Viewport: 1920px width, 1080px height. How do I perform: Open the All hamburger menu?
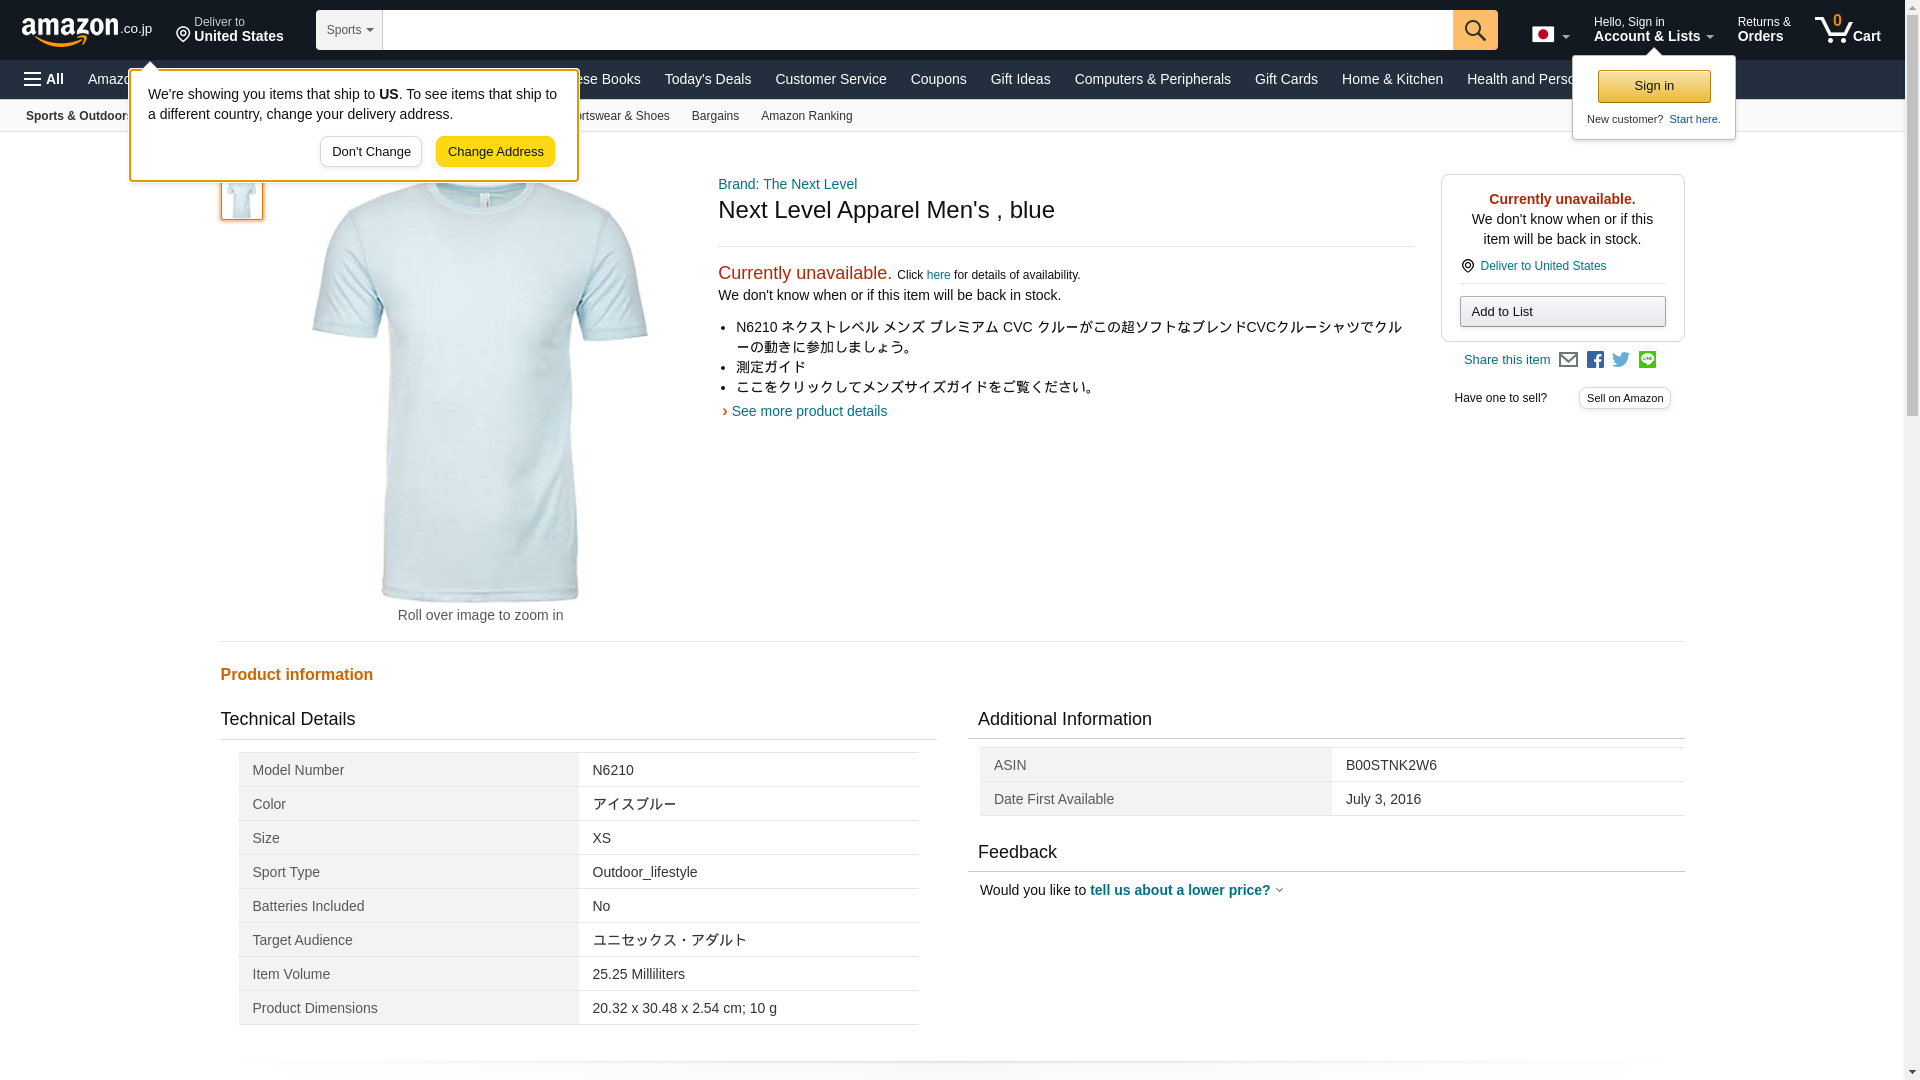tap(44, 79)
